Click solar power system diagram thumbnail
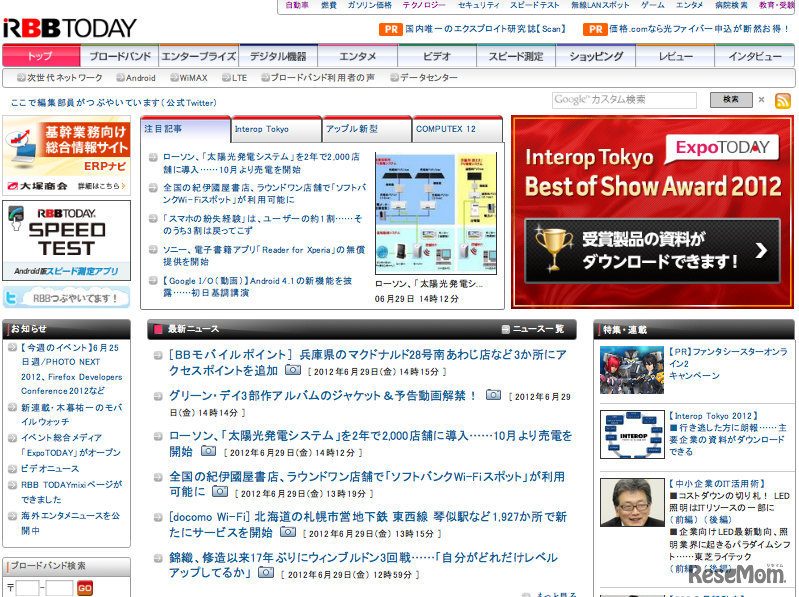Viewport: 799px width, 597px height. tap(436, 213)
